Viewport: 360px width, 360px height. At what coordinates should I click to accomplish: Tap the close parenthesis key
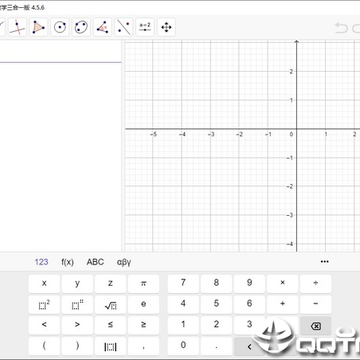point(77,346)
